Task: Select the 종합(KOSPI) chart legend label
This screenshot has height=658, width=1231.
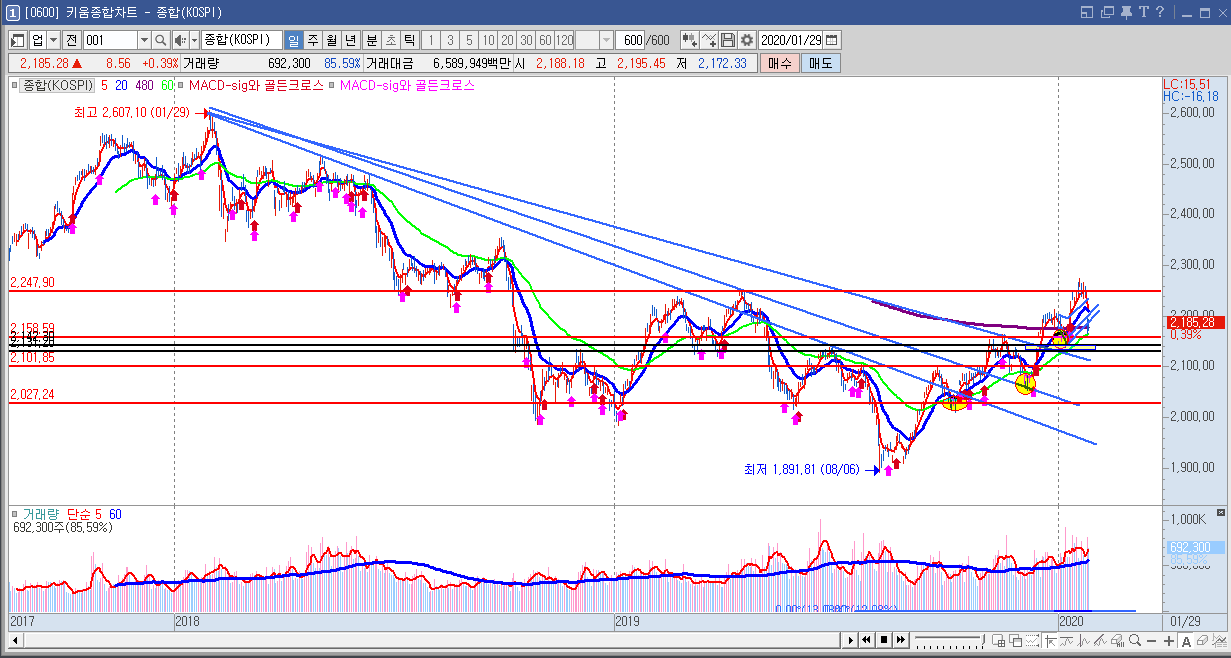Action: 58,86
